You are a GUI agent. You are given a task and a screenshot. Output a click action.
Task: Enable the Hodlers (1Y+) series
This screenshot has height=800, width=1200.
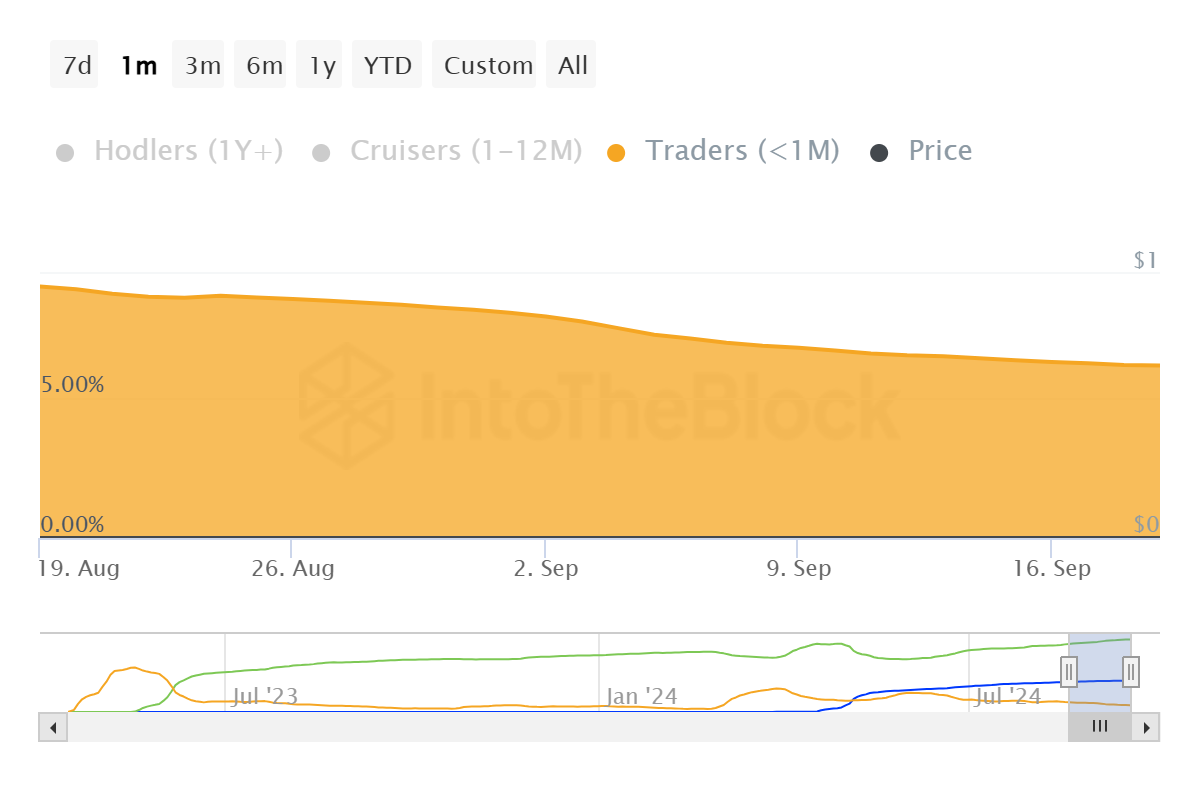188,151
